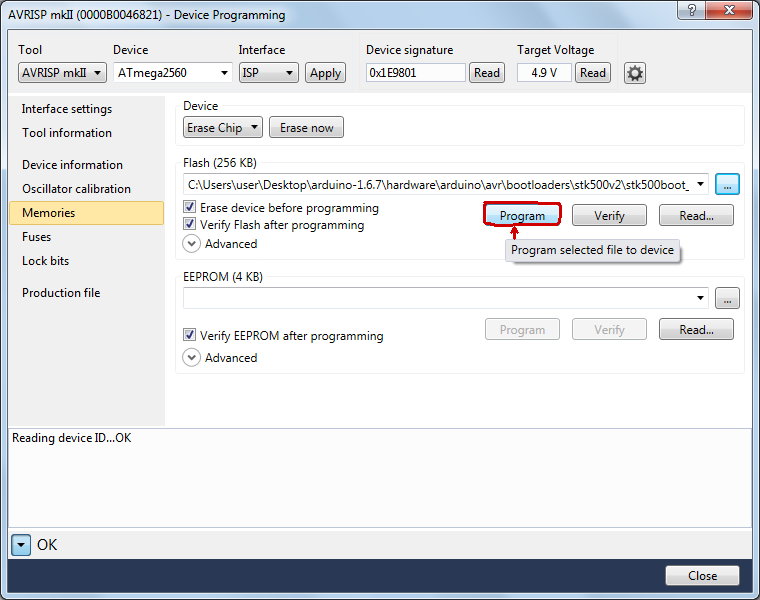Expand the EEPROM Advanced section
The image size is (760, 600).
192,358
